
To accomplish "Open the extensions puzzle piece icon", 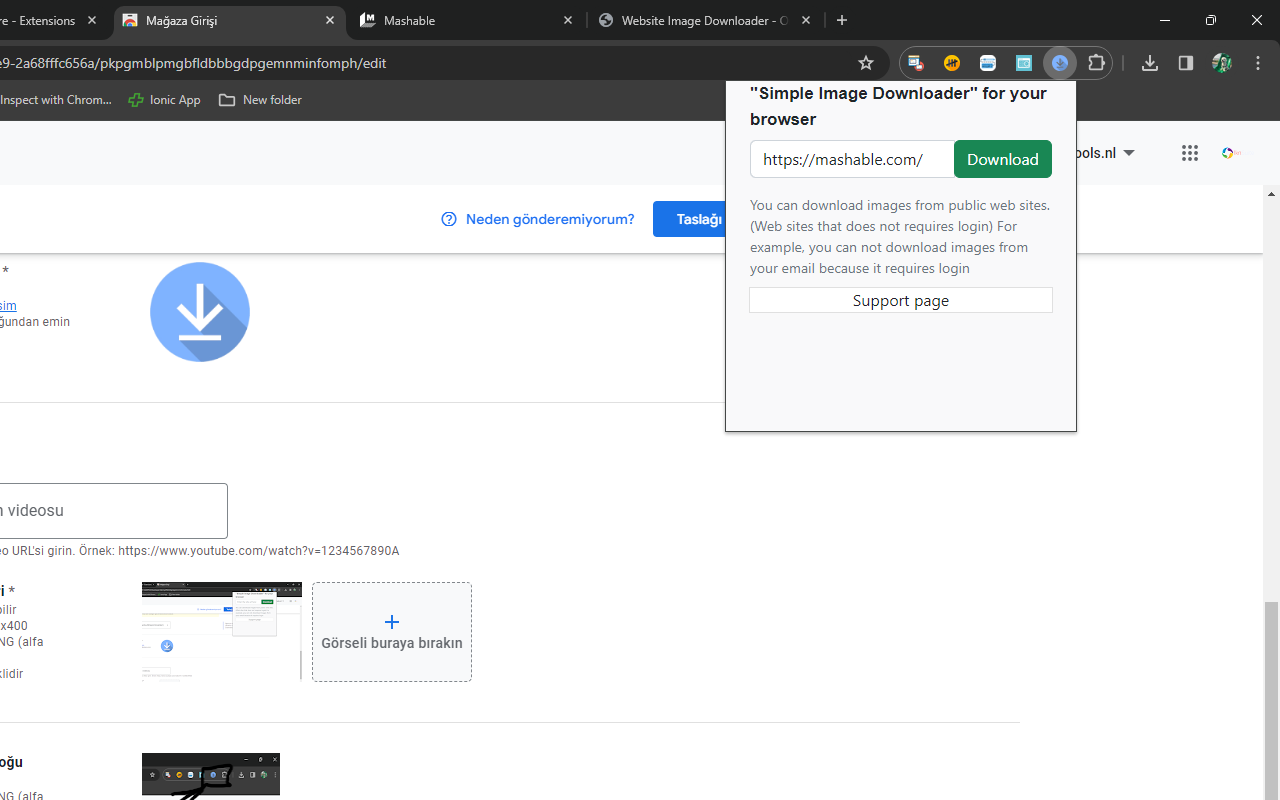I will [x=1096, y=62].
